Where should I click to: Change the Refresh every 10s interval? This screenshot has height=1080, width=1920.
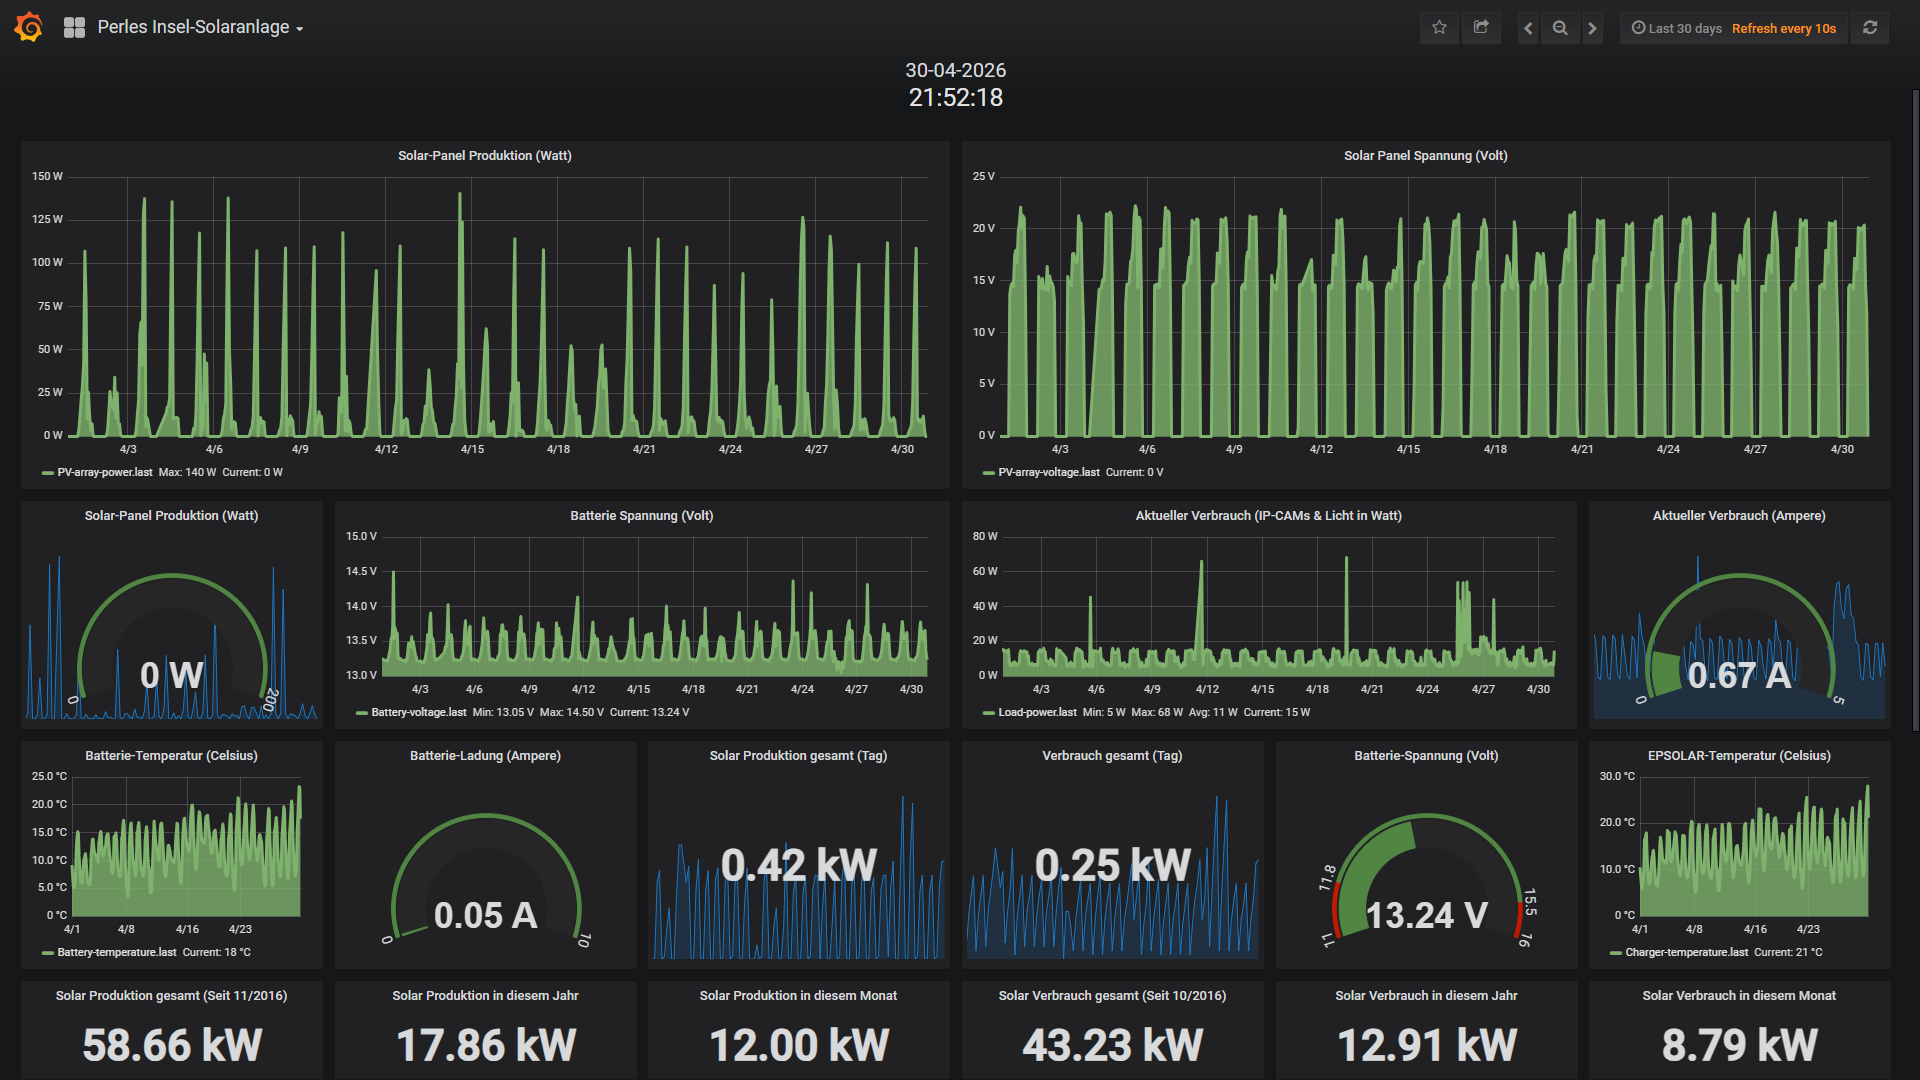click(x=1784, y=28)
